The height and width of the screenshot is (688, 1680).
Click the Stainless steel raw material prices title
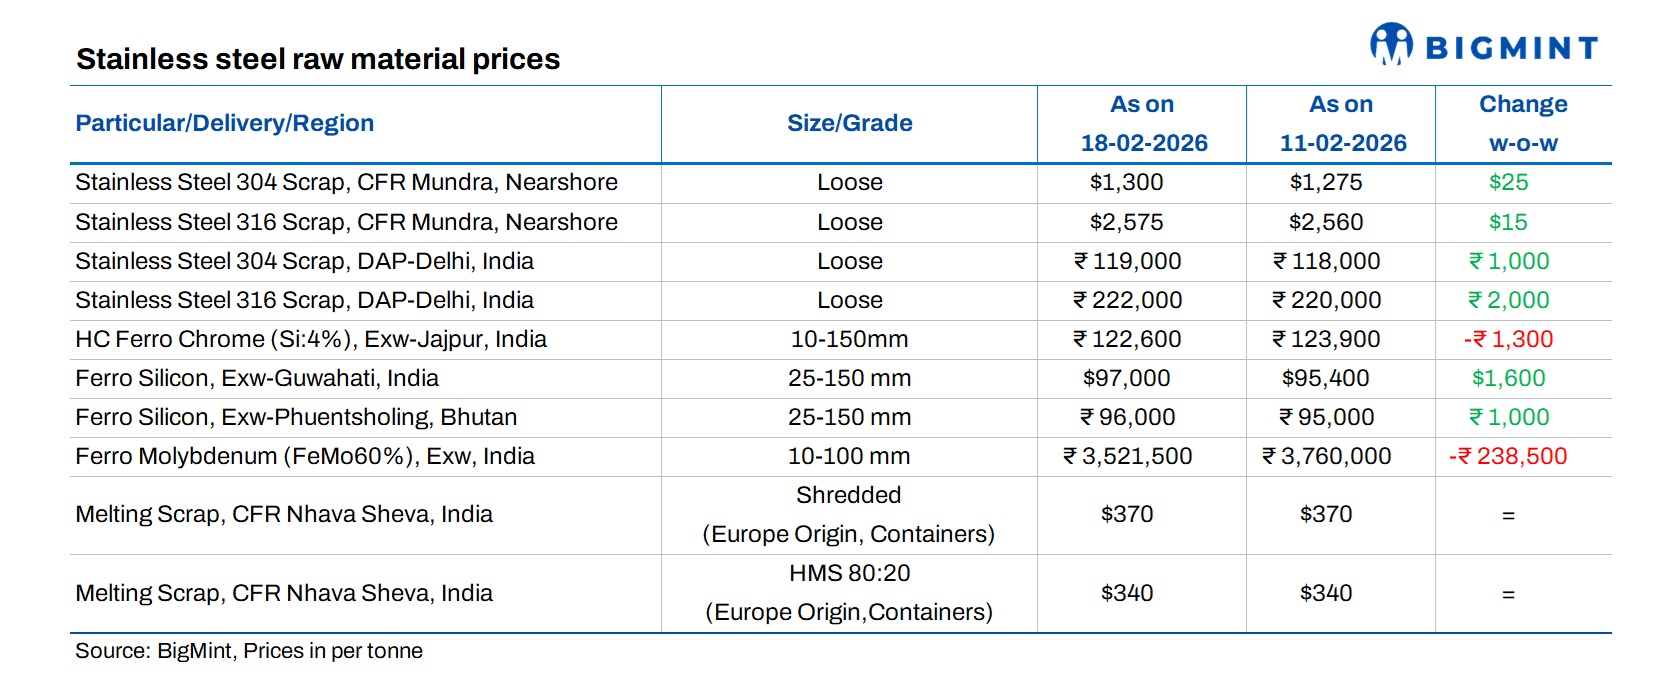click(318, 59)
